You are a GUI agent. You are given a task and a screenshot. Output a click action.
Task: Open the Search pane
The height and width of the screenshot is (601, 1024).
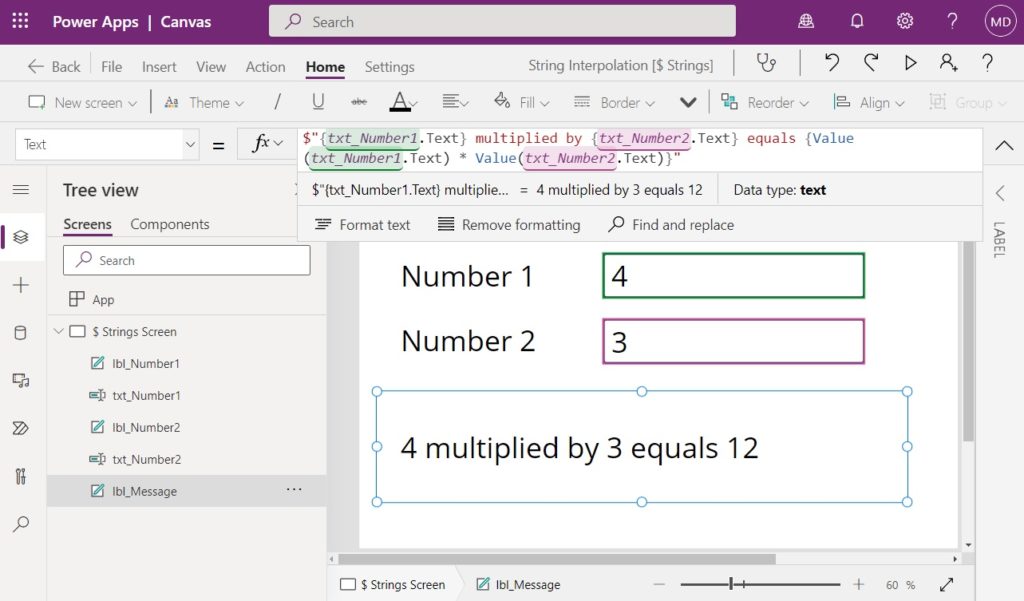pos(22,524)
